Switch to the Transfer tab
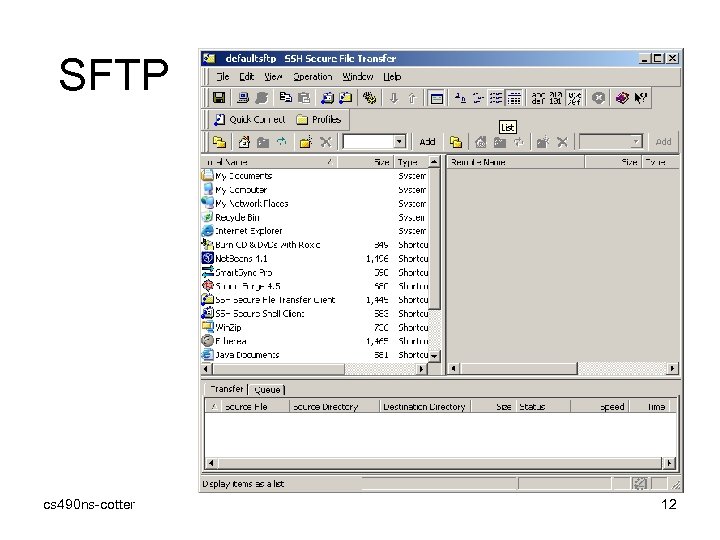 226,389
